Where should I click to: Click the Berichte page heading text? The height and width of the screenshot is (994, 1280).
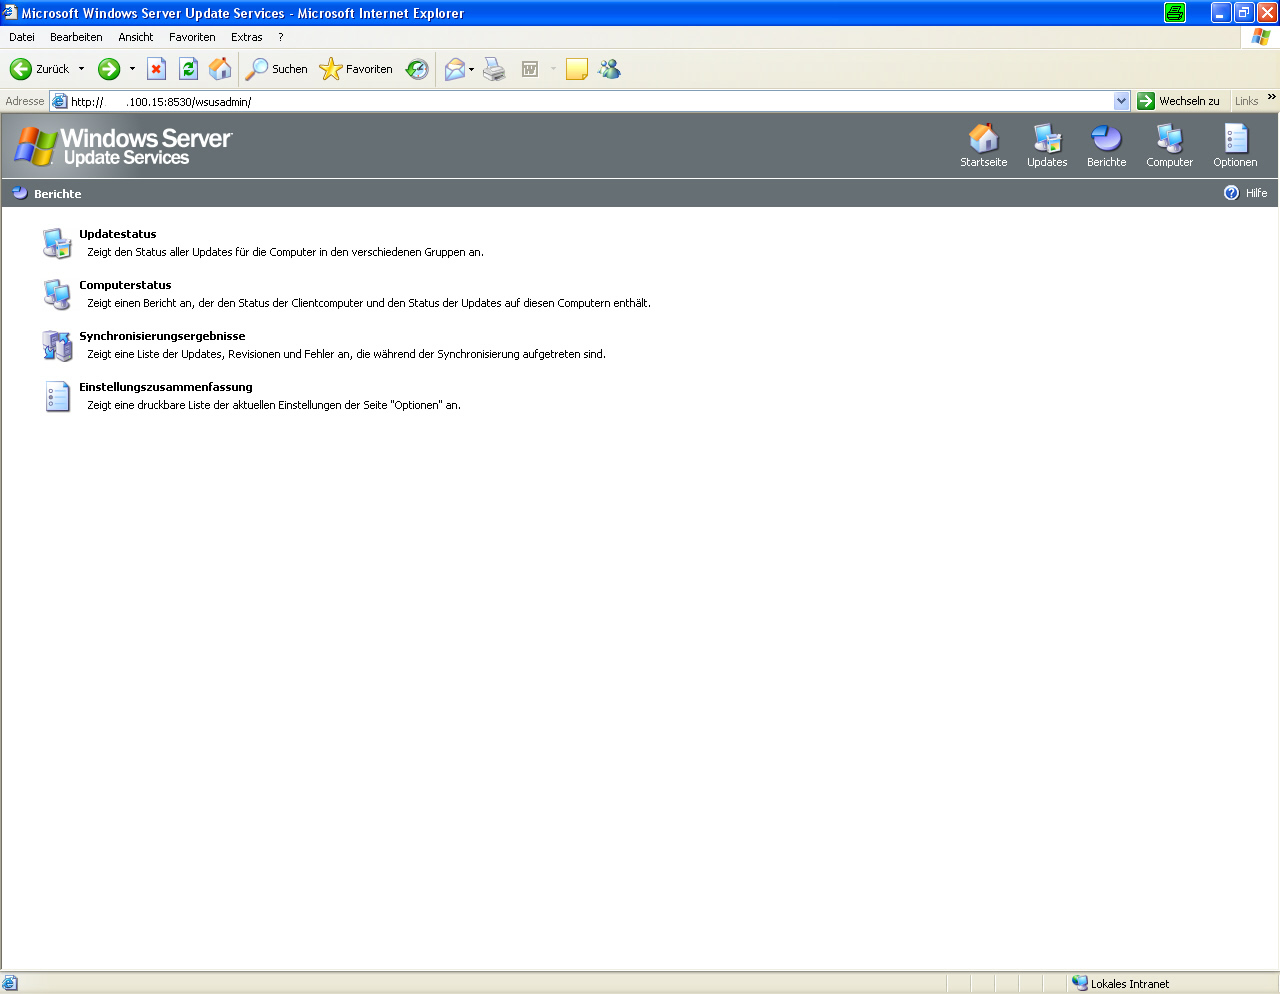[x=58, y=194]
